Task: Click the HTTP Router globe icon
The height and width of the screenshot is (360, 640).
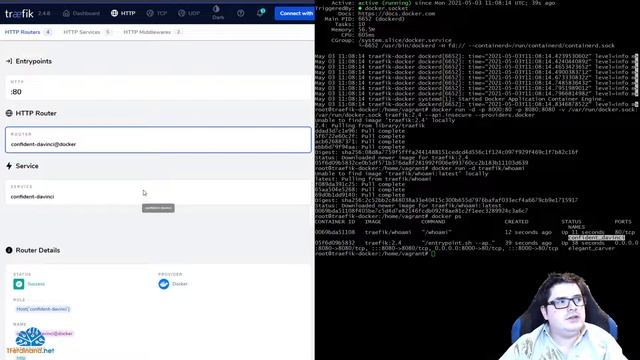Action: point(9,113)
